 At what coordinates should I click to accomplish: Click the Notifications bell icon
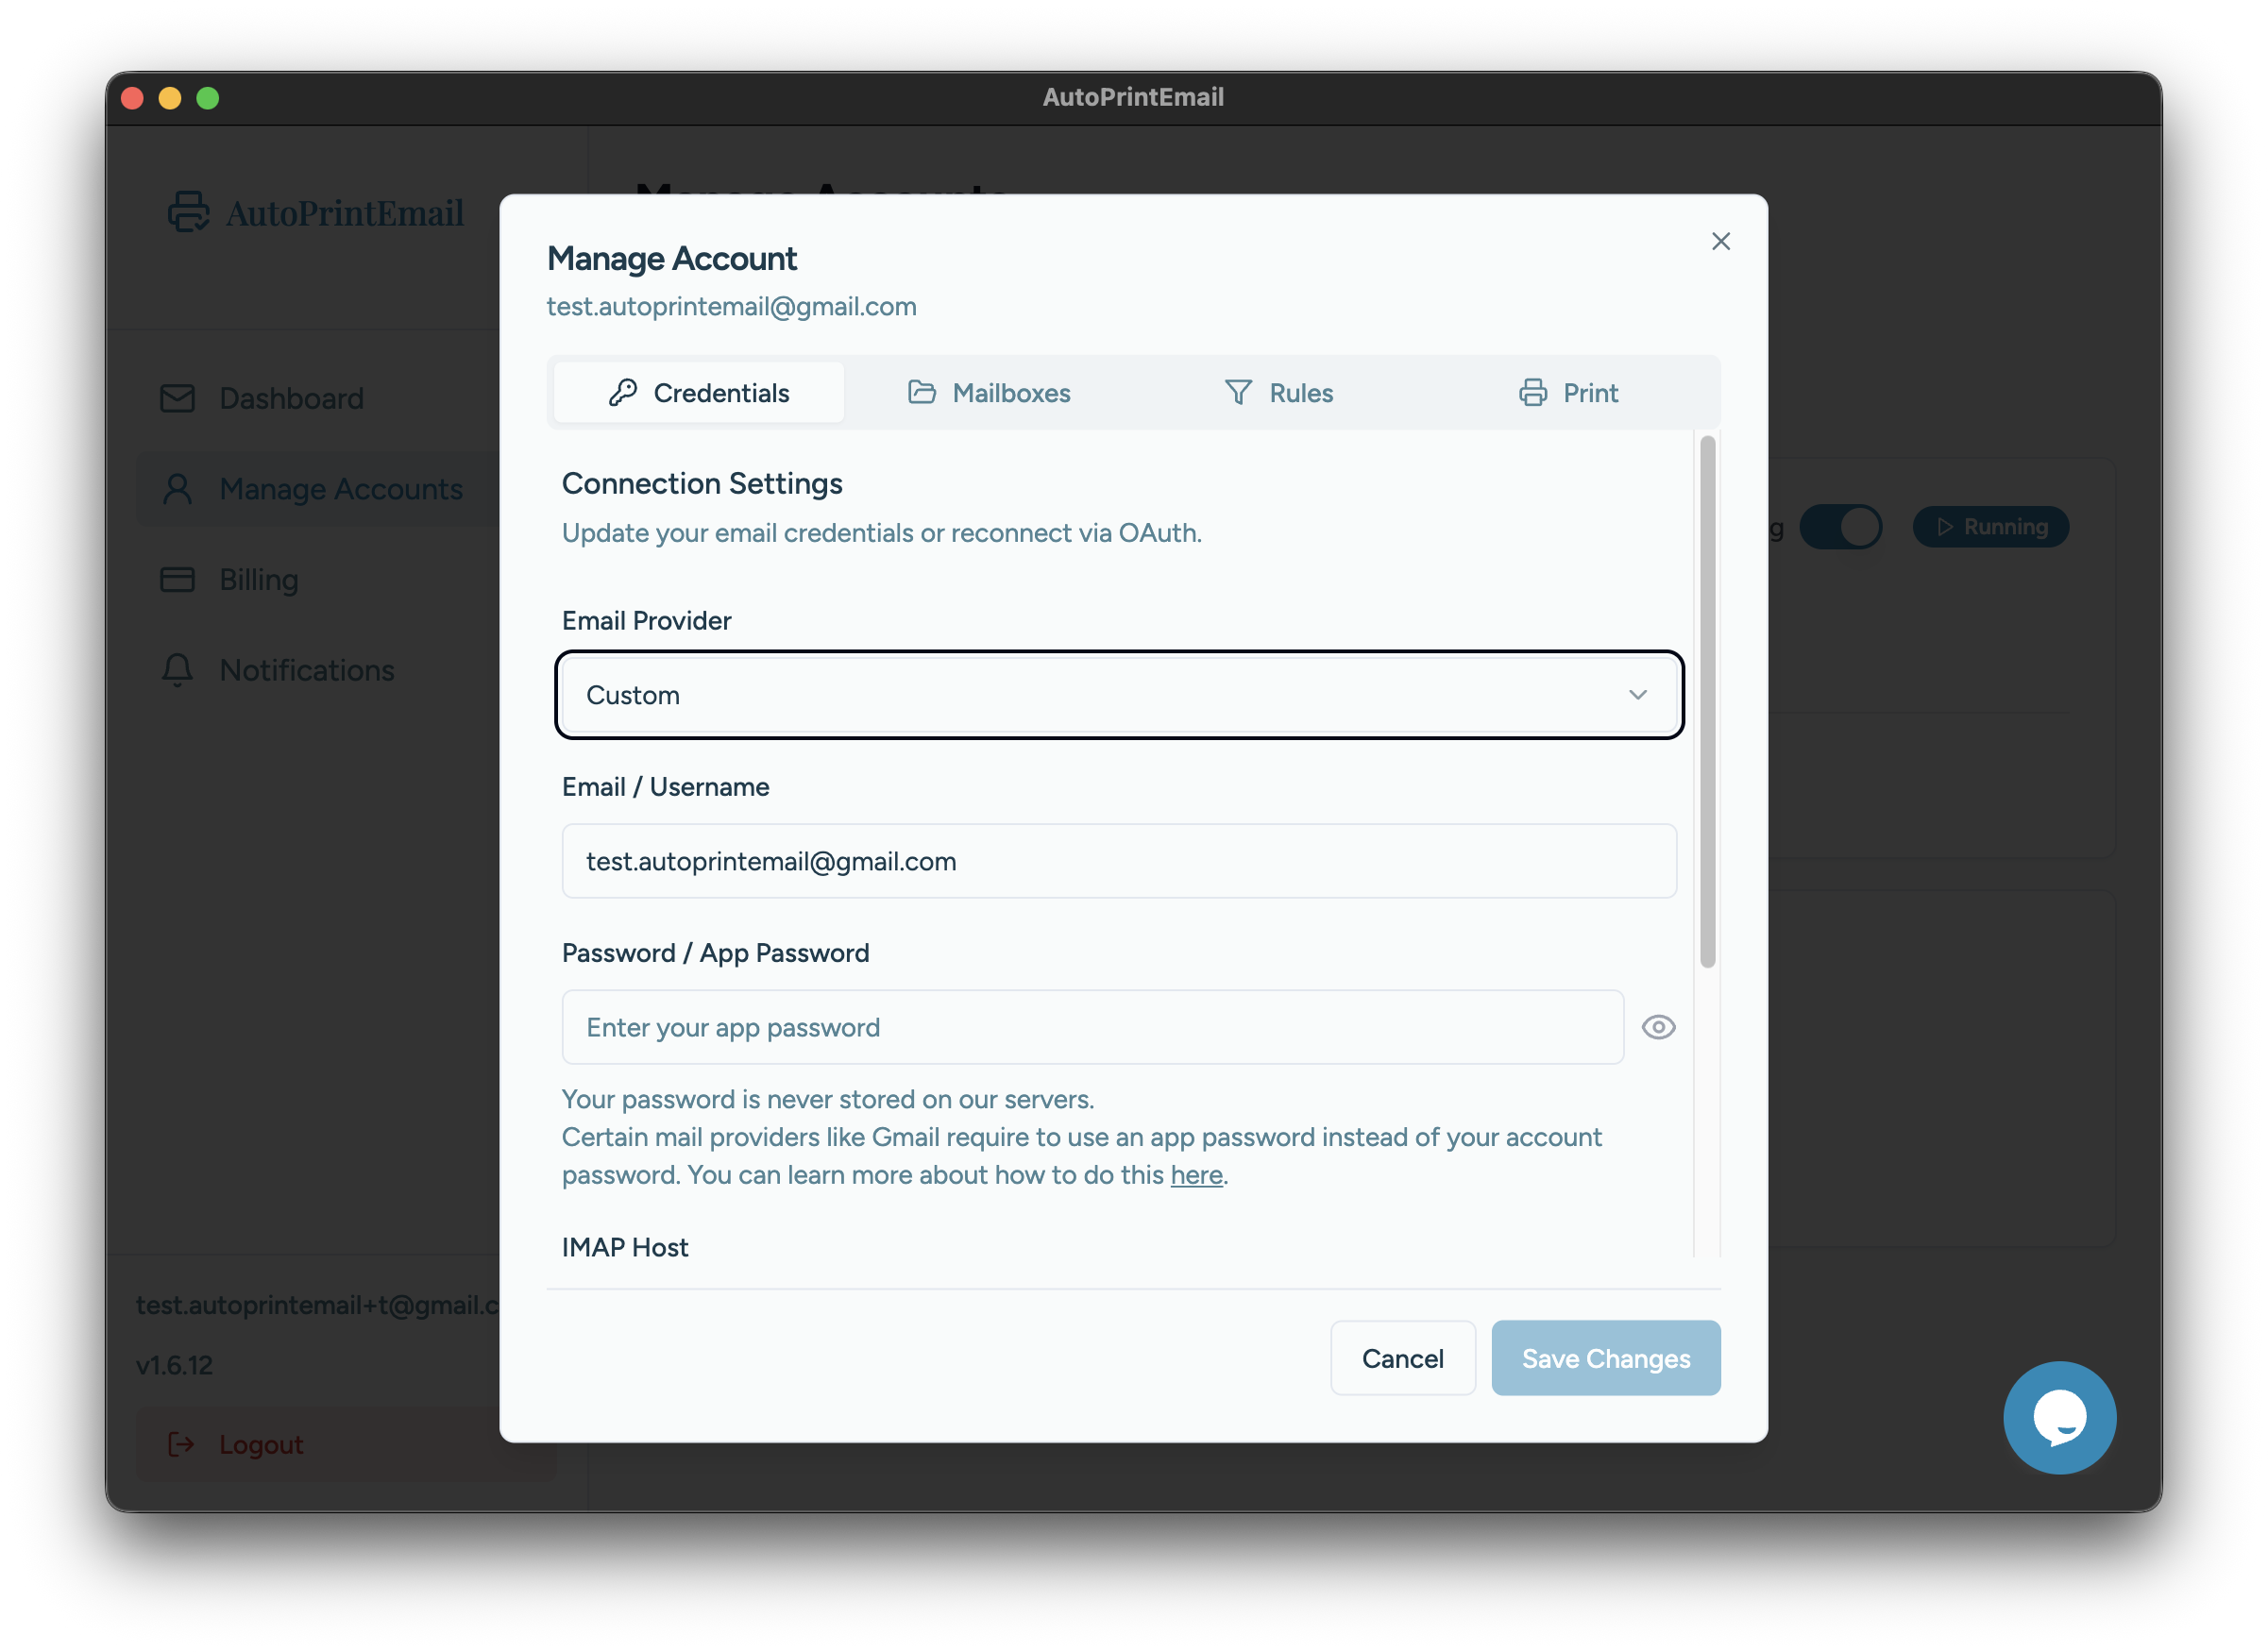tap(177, 670)
